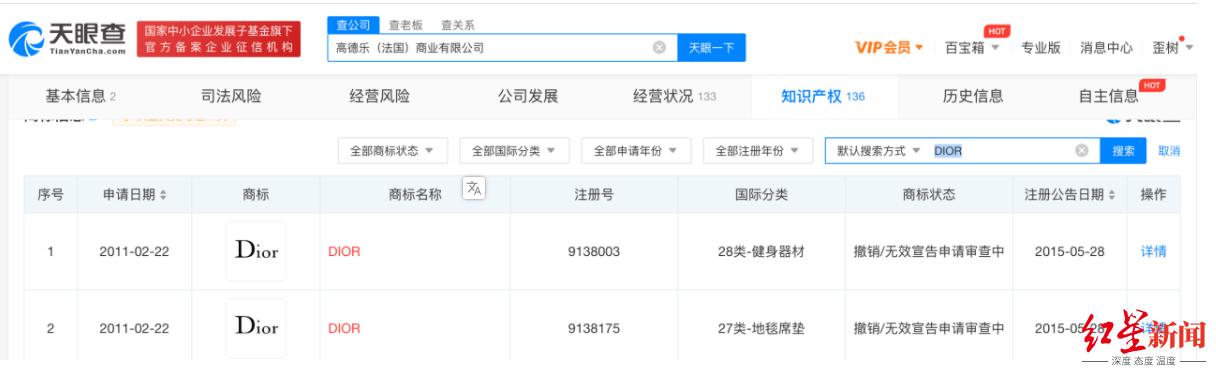Expand 百宝箱 menu
The image size is (1216, 377).
click(x=973, y=48)
